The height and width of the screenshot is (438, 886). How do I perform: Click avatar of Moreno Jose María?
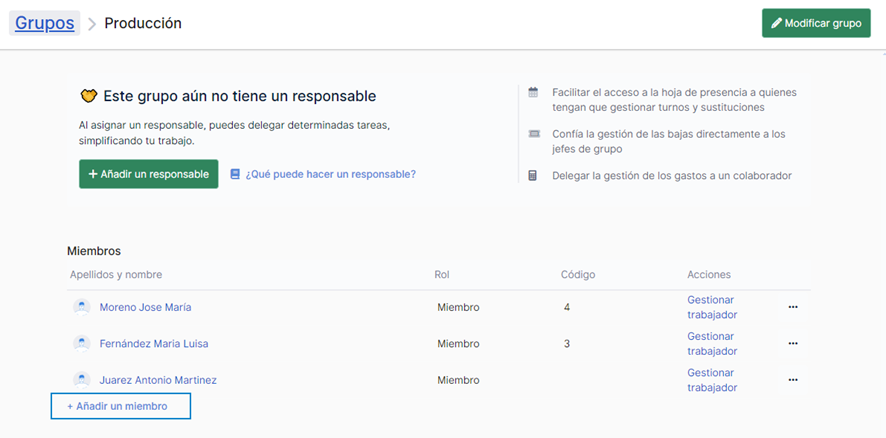(82, 307)
